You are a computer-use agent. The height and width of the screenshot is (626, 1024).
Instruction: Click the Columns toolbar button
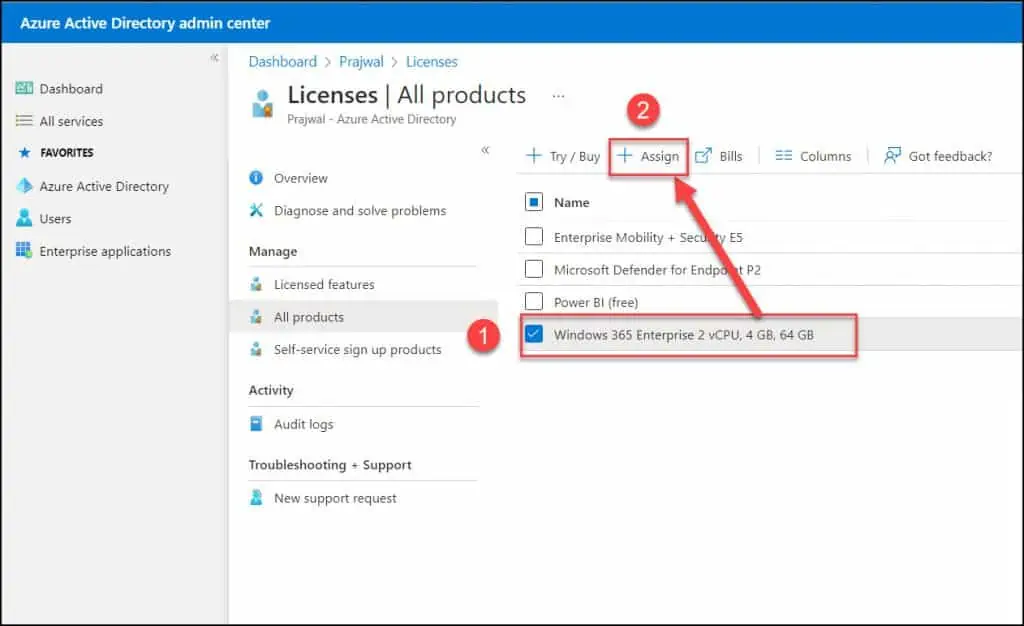tap(813, 156)
